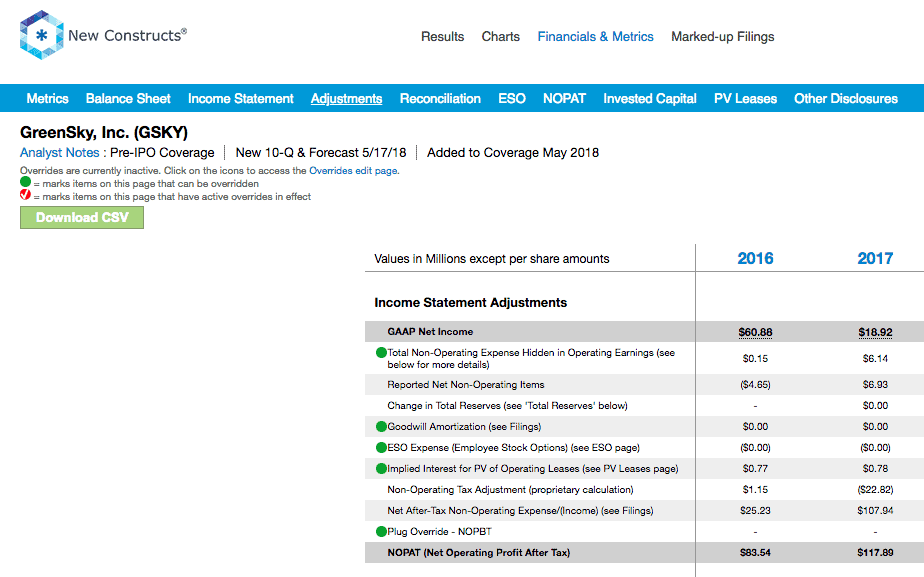
Task: Open the Overrides edit page link
Action: (353, 171)
